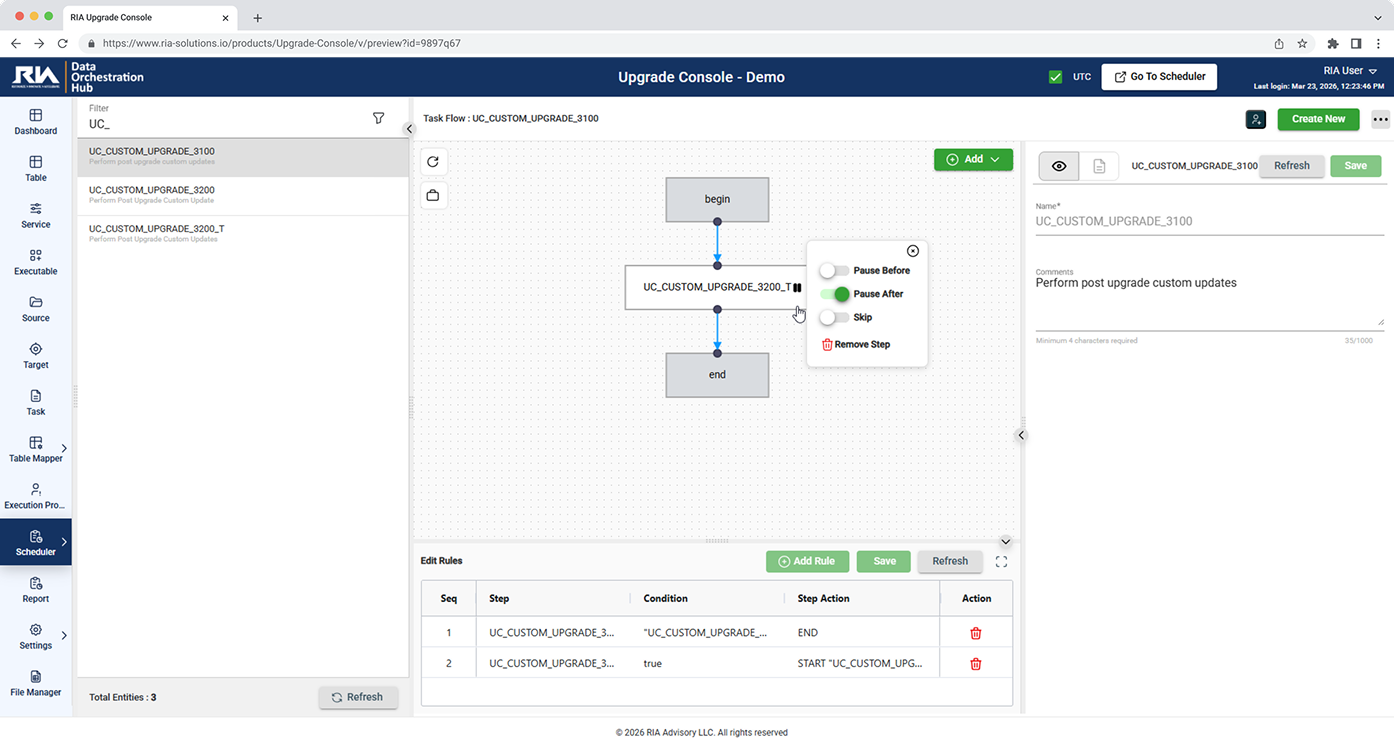Click the pause icon on the UC_CUSTOM_UPGRADE_3200_T node
1394x748 pixels.
[x=797, y=288]
